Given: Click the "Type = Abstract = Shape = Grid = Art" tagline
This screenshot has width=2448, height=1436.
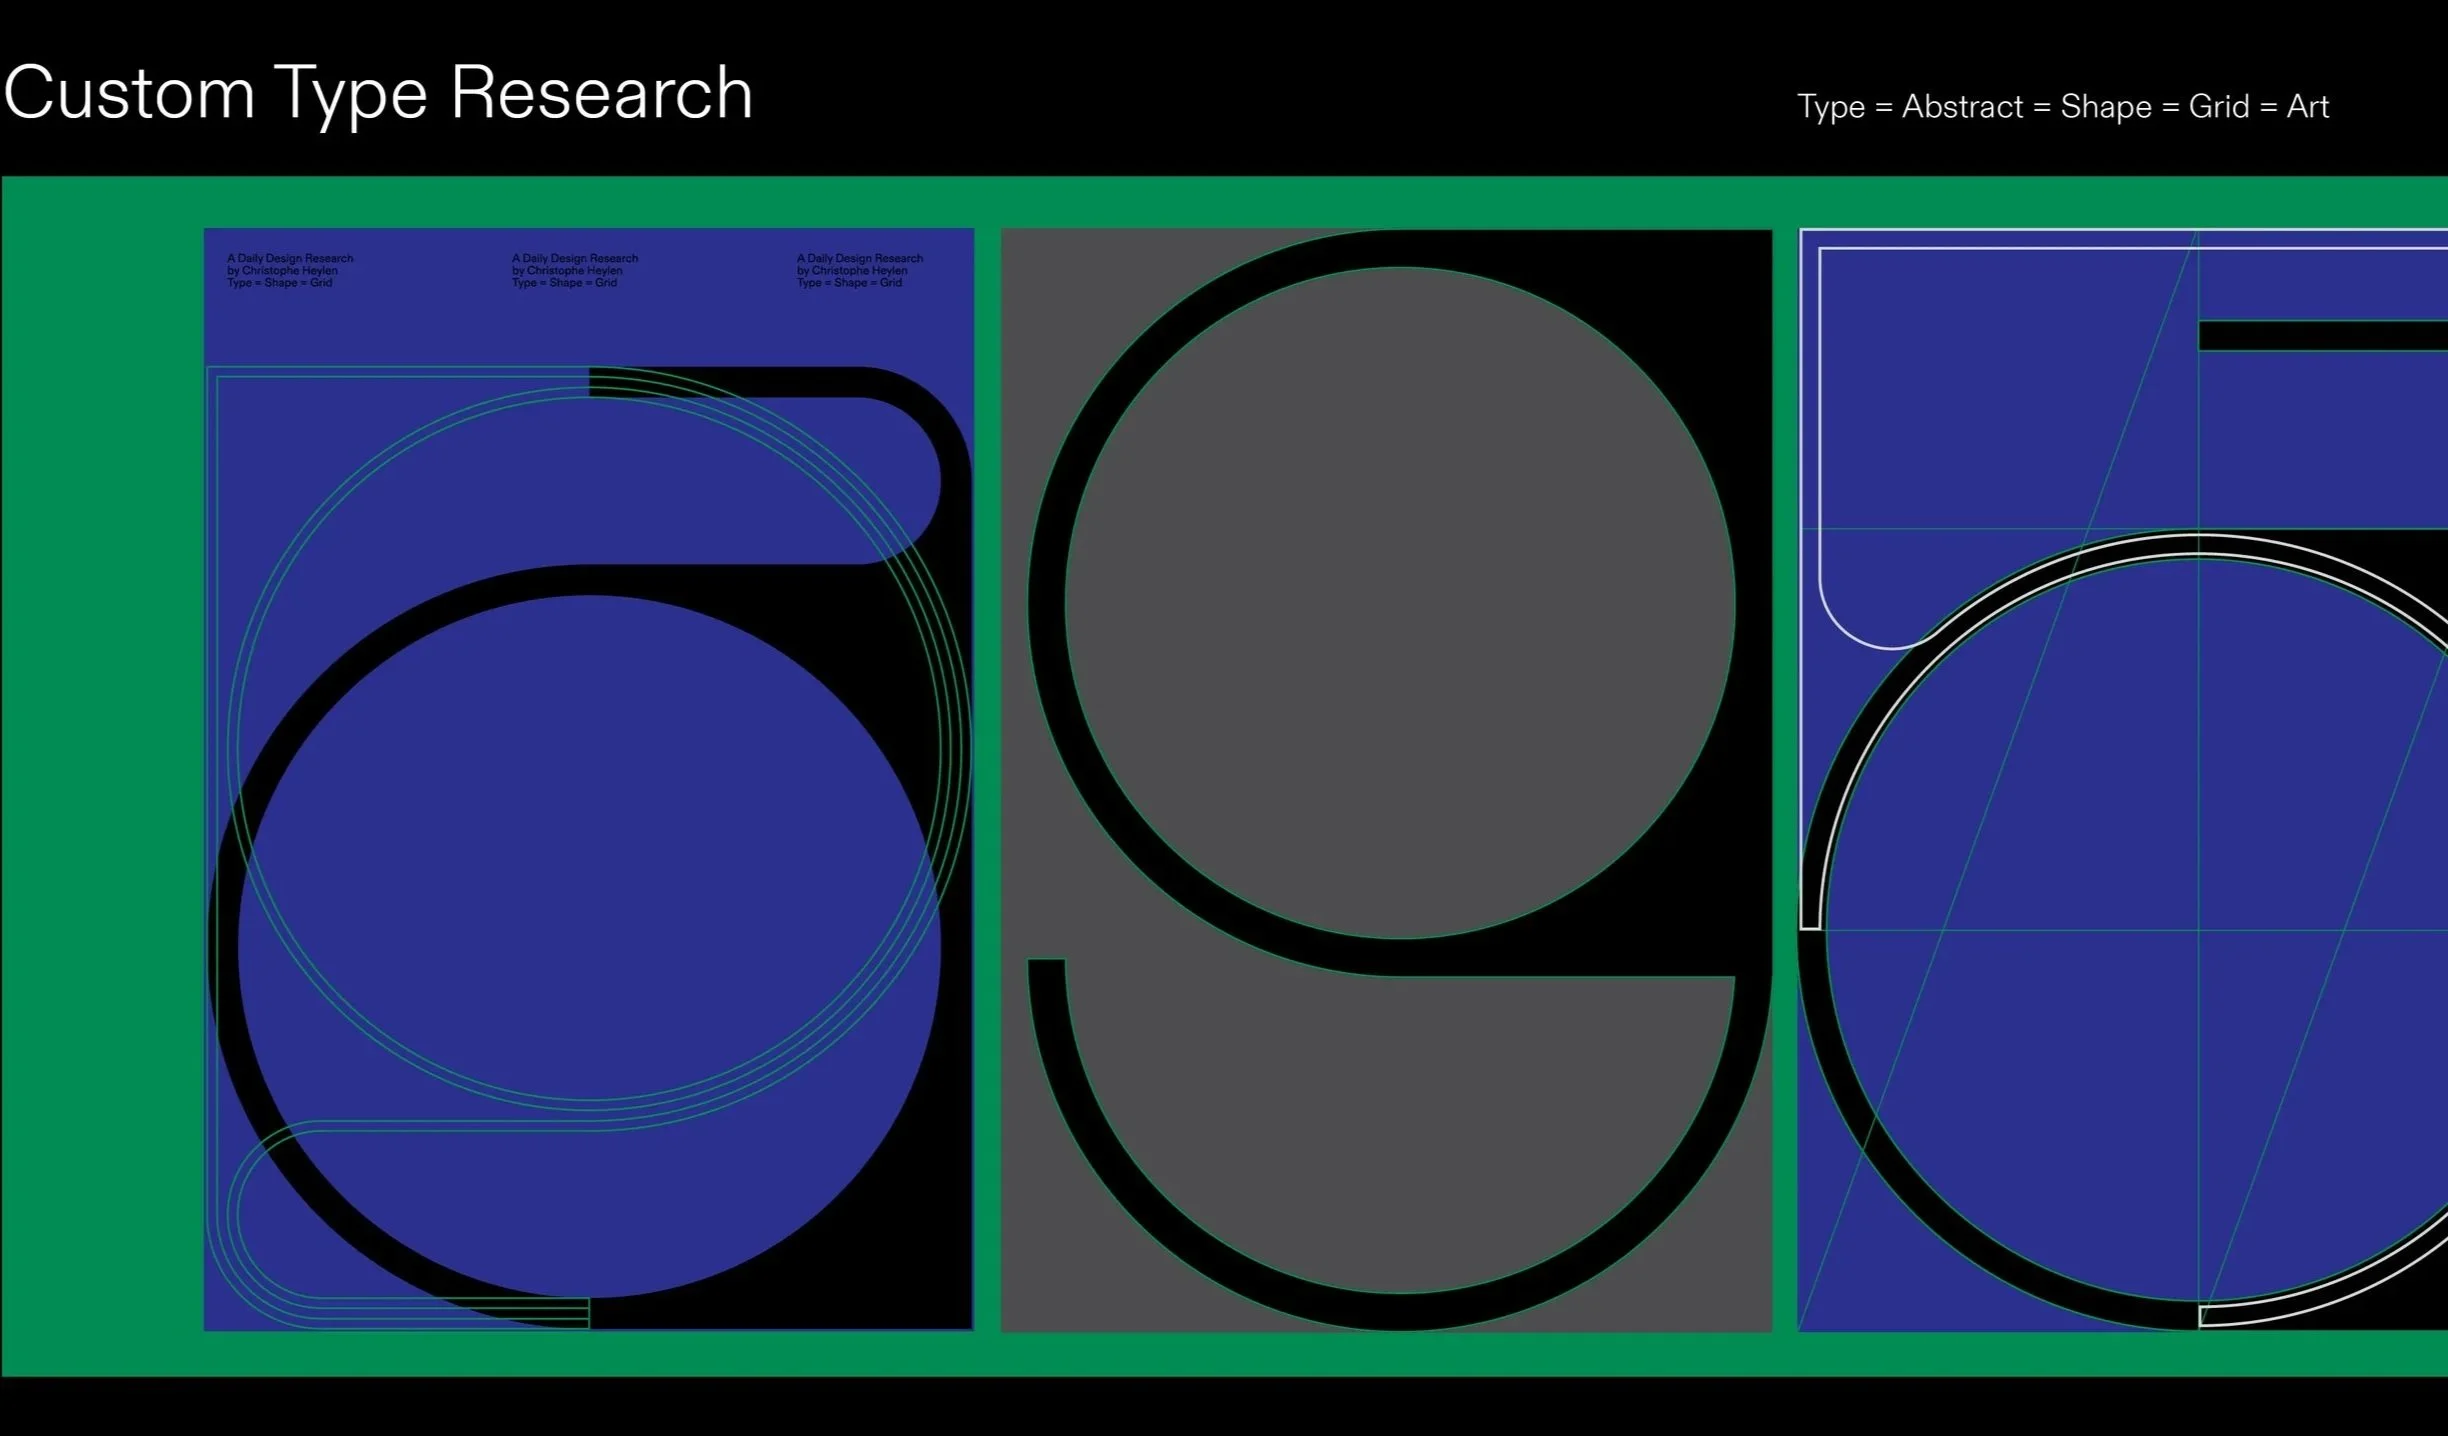Looking at the screenshot, I should click(x=2062, y=106).
